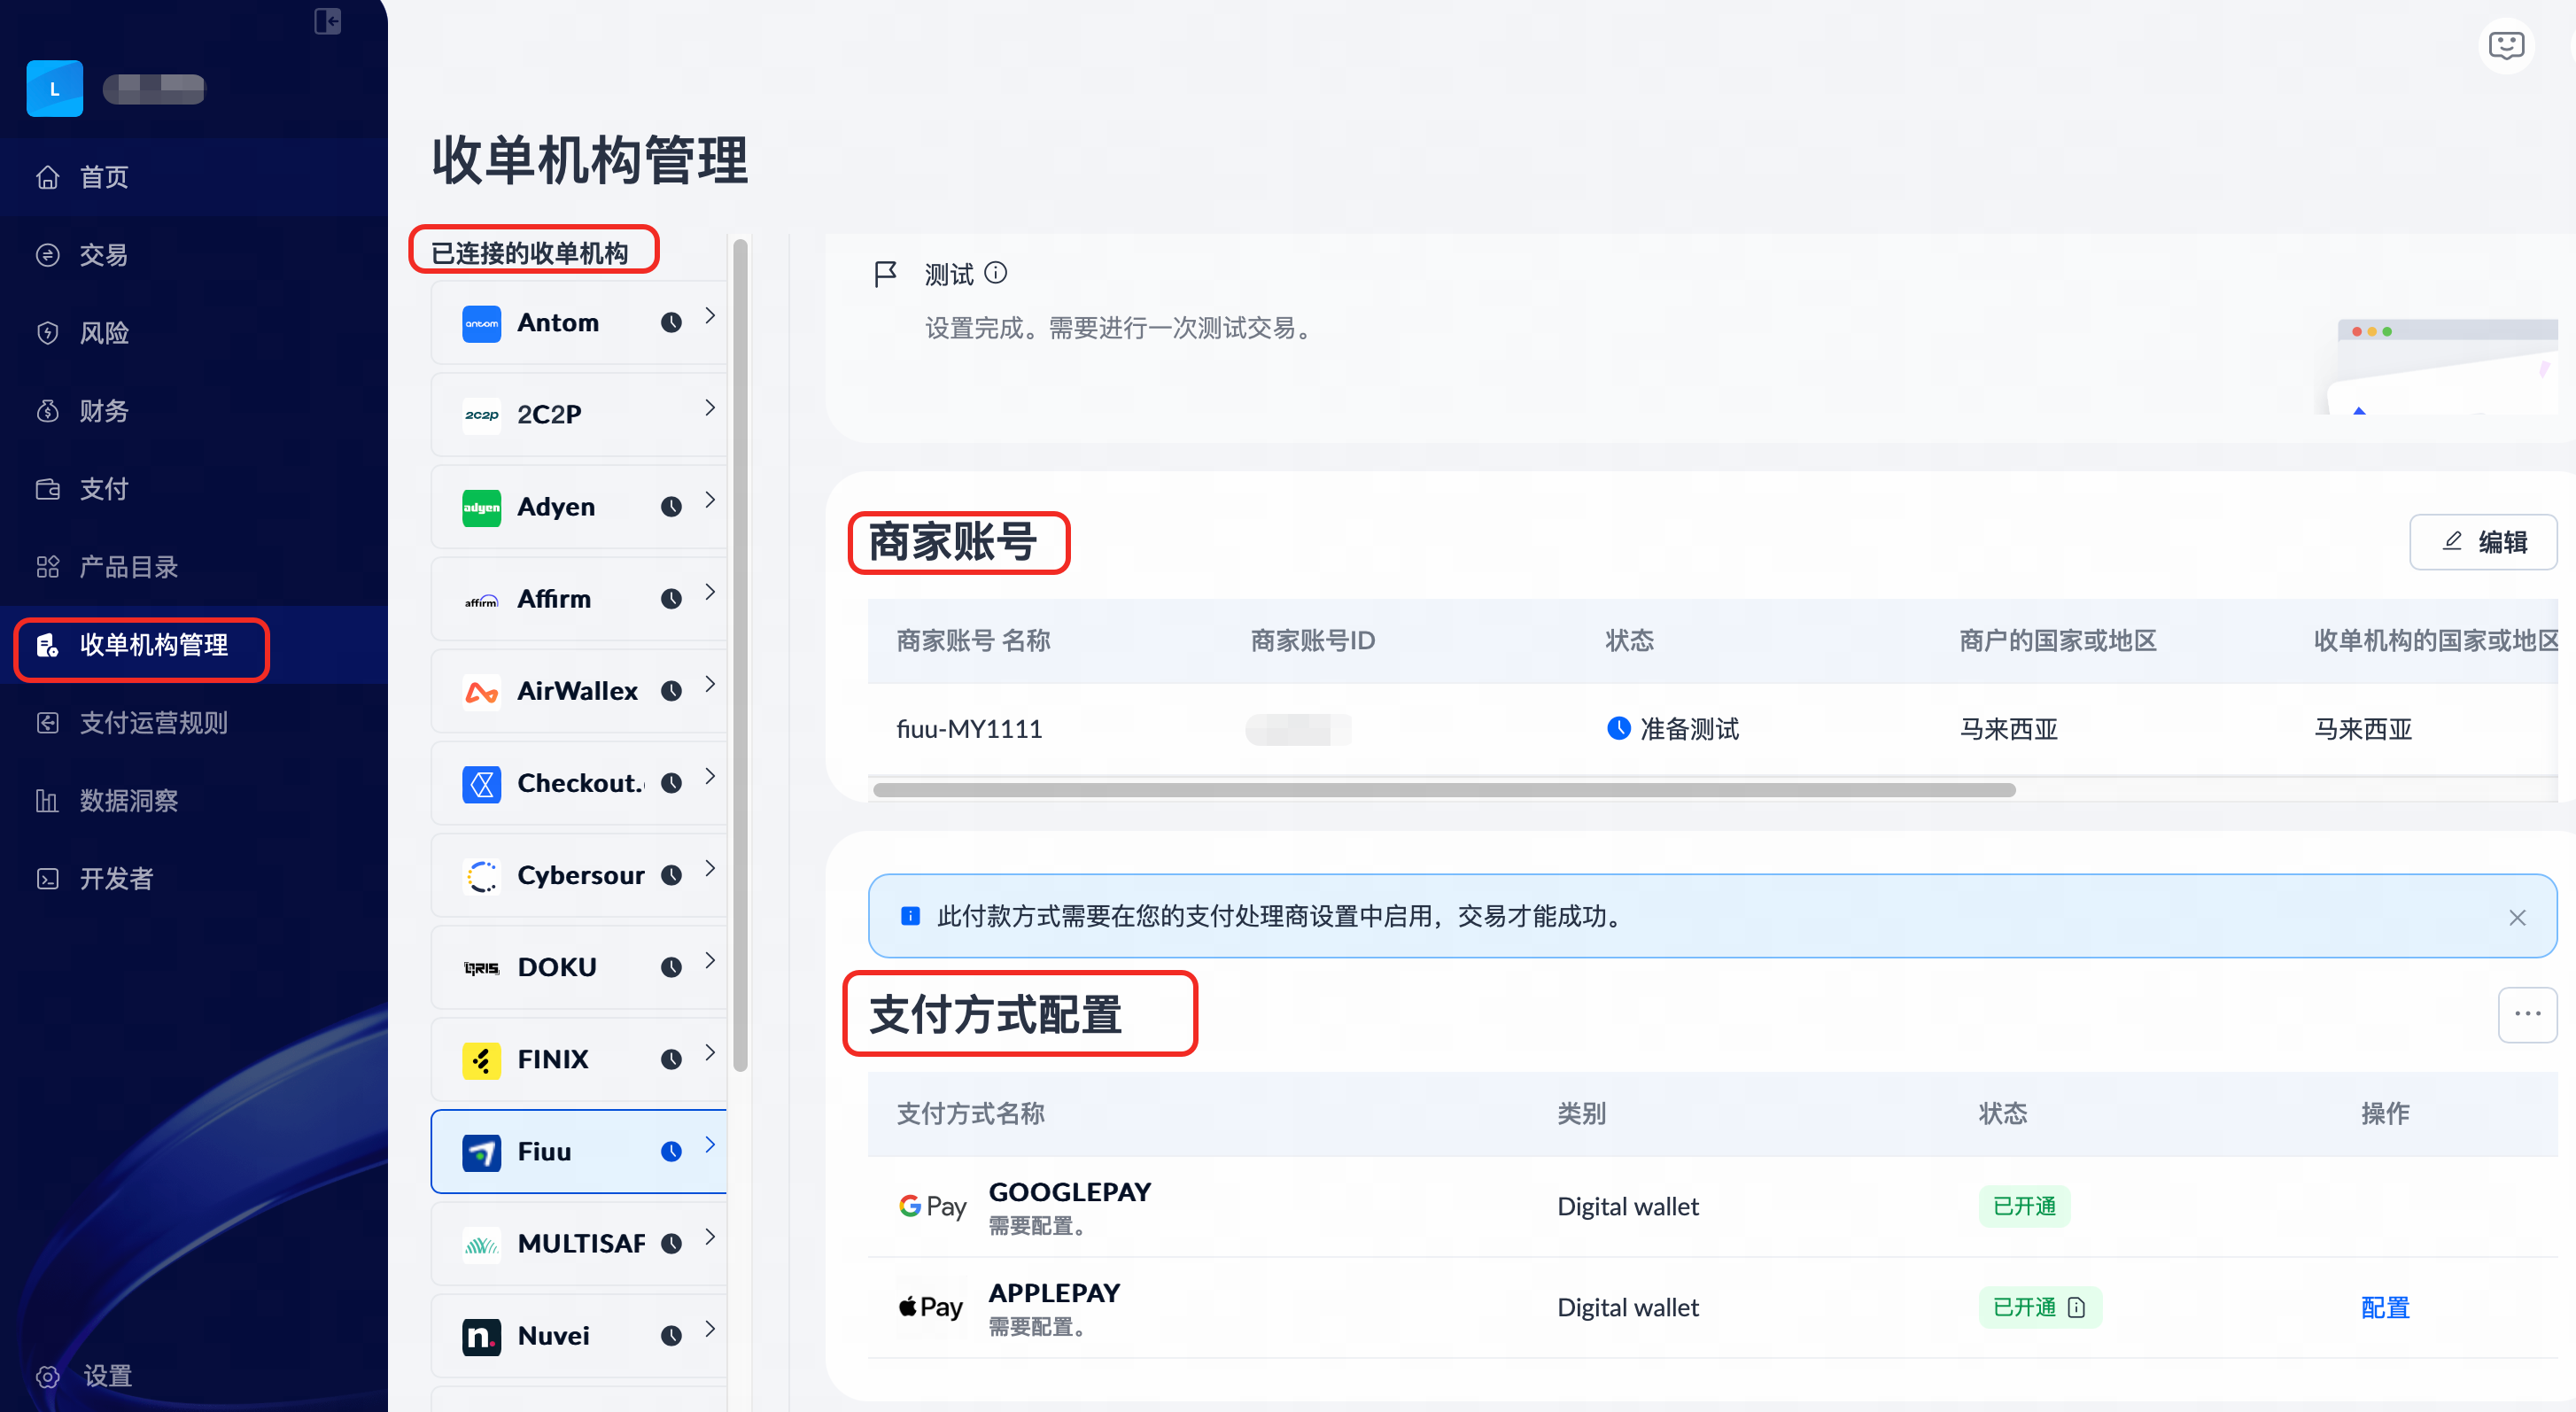Click the 编辑 button for 商家账号

point(2482,542)
